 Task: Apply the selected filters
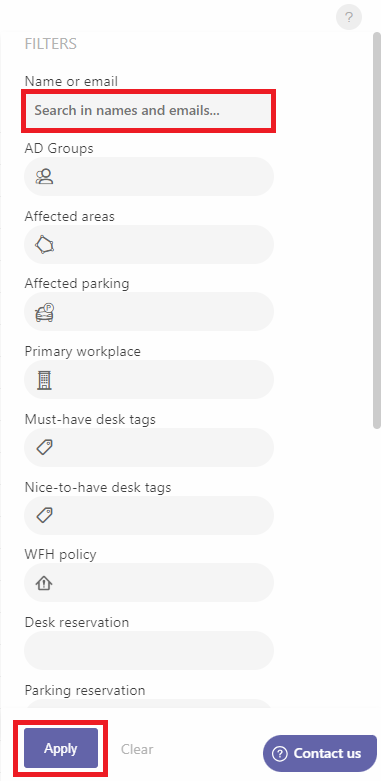pos(61,748)
